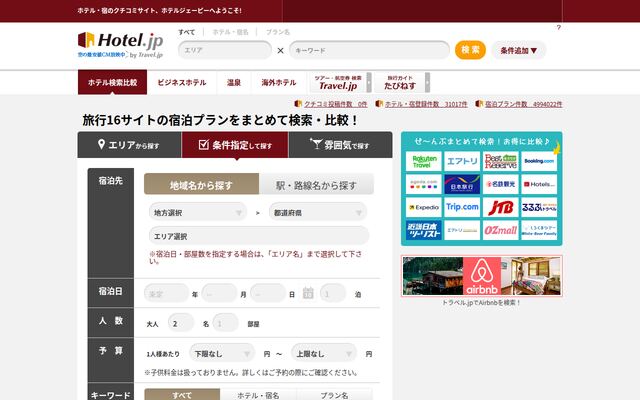Expand the 都道府県 prefecture dropdown
The image size is (640, 400).
(x=318, y=212)
